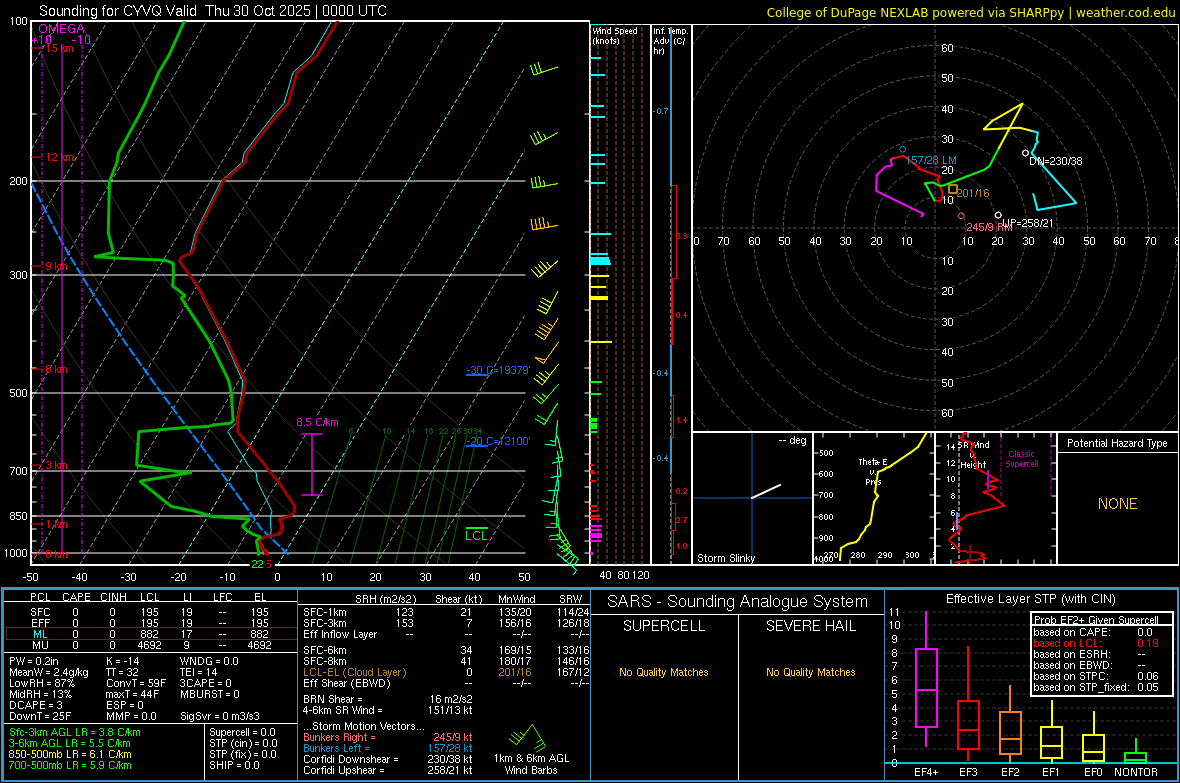
Task: Click the MU parcel row label
Action: tap(40, 645)
